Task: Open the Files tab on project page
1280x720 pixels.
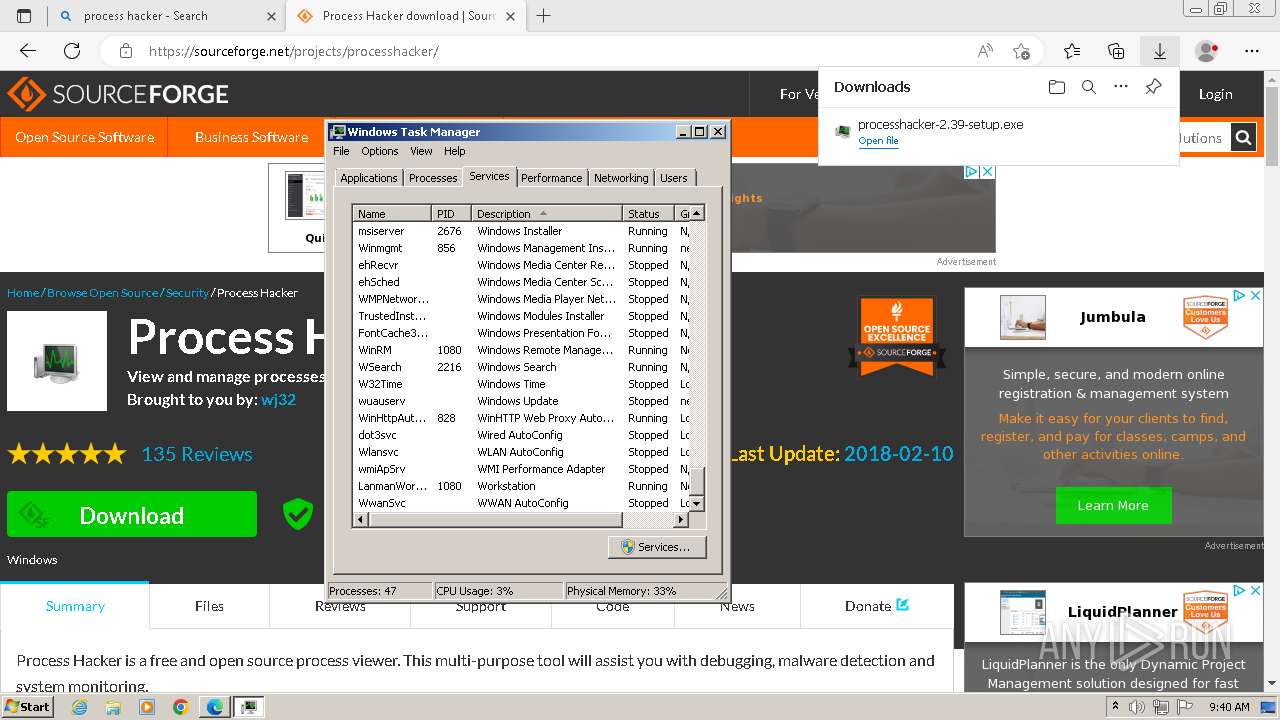Action: click(x=209, y=606)
